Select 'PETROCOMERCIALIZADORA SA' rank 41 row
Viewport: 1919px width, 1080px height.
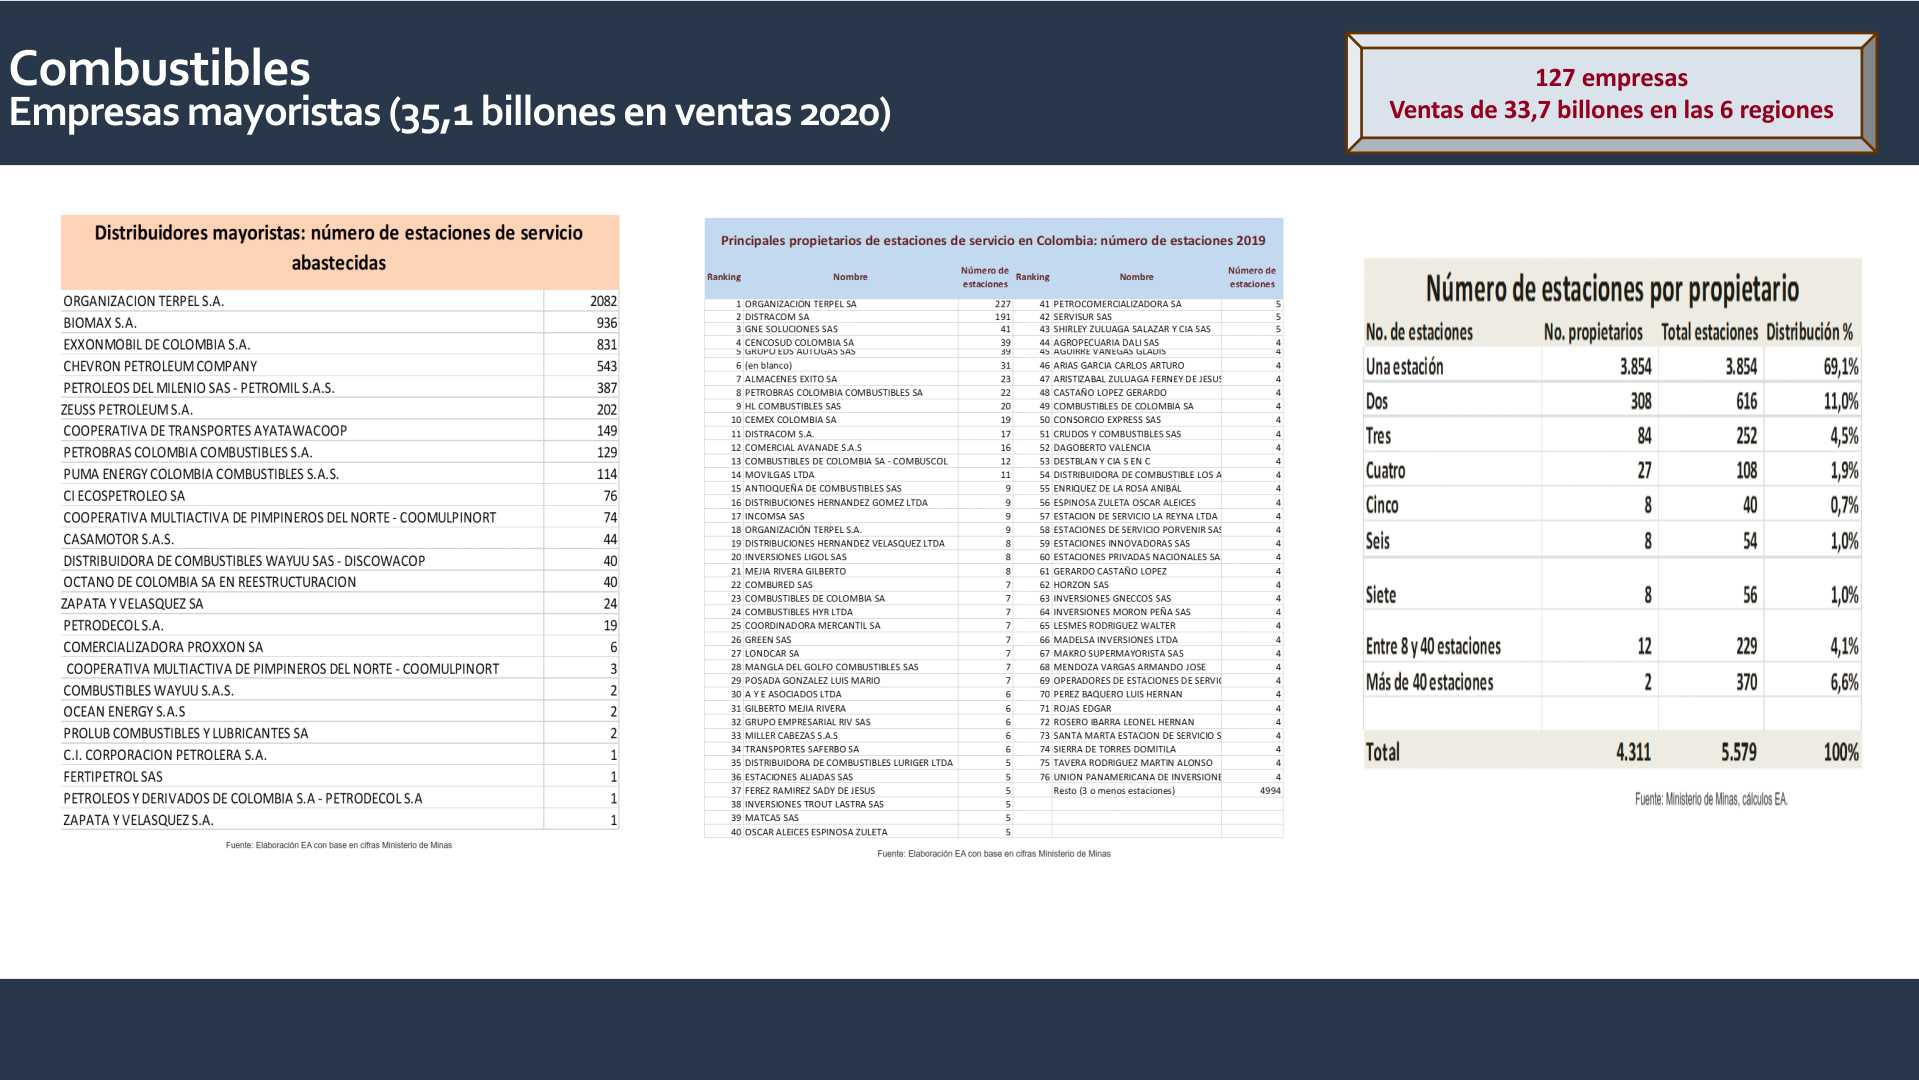point(1148,304)
